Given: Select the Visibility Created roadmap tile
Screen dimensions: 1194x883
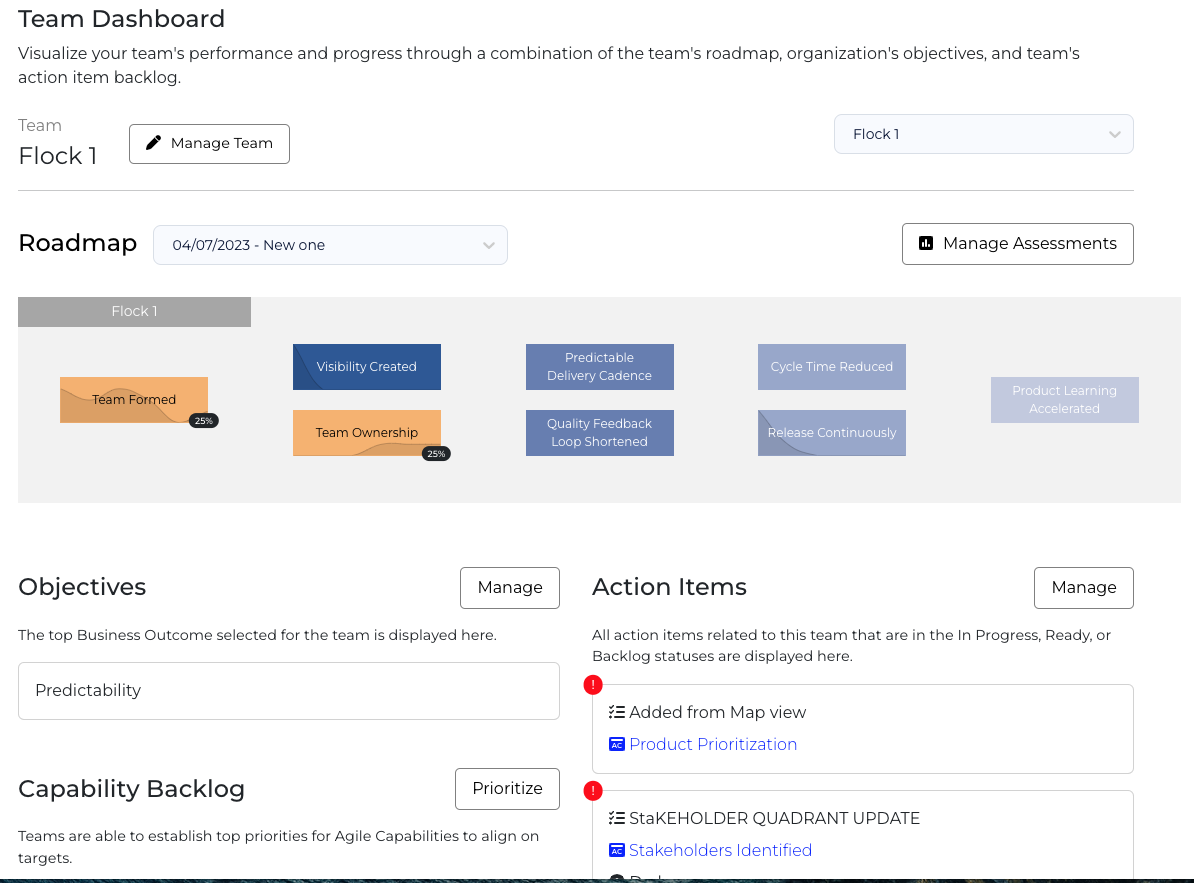Looking at the screenshot, I should coord(366,367).
